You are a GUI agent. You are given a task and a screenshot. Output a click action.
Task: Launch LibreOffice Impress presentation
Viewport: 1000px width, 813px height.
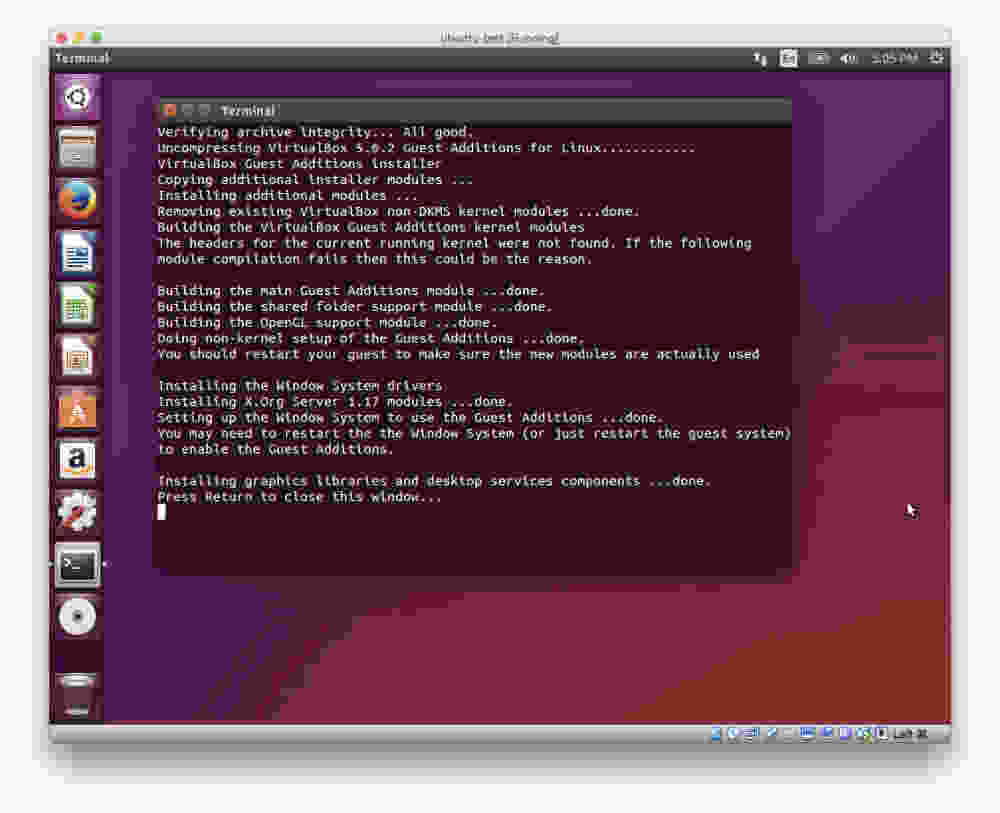[x=77, y=357]
